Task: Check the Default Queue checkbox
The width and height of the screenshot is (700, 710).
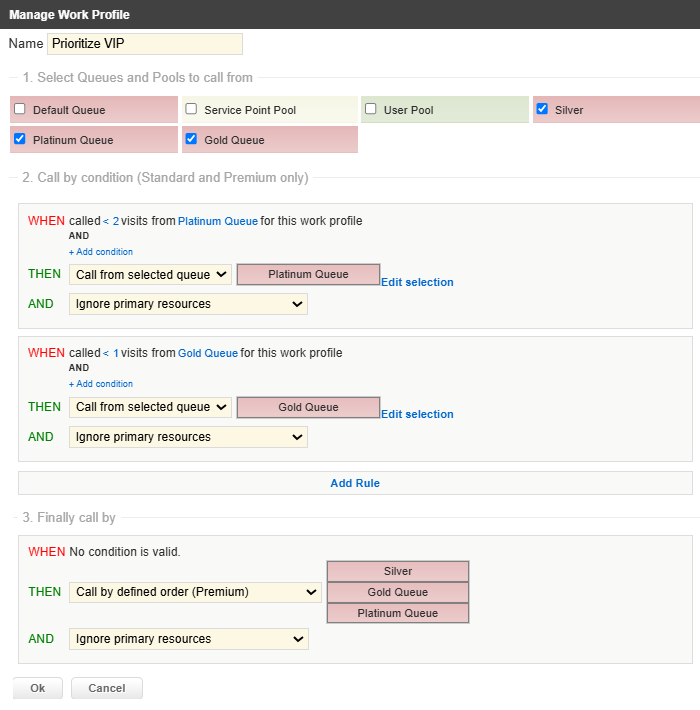Action: (20, 110)
